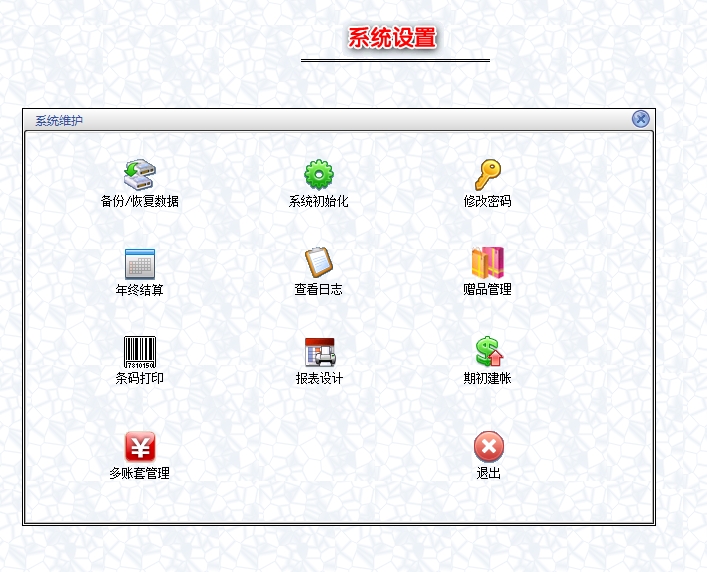Click the barcode printing icon
Image resolution: width=707 pixels, height=572 pixels.
tap(139, 351)
